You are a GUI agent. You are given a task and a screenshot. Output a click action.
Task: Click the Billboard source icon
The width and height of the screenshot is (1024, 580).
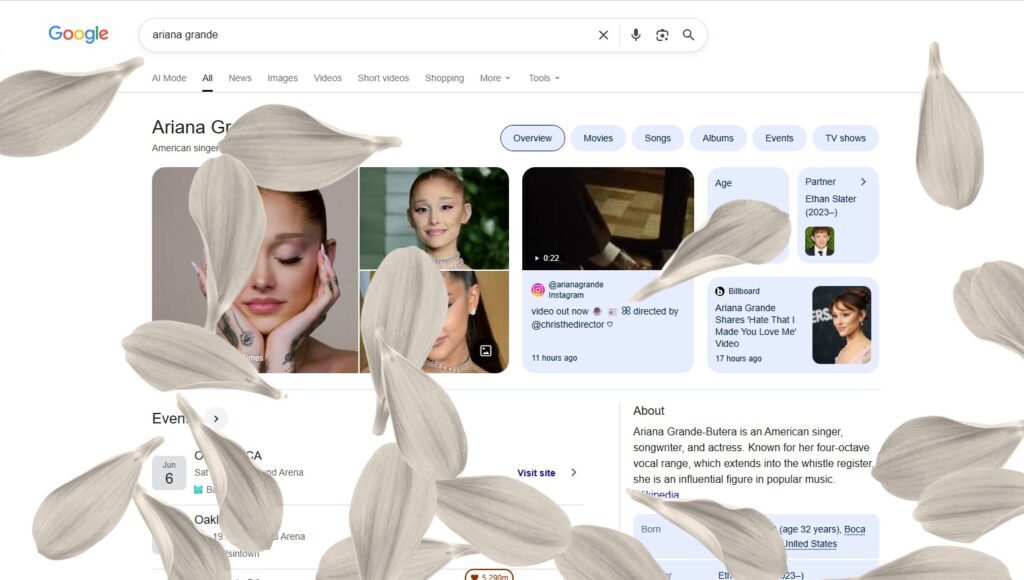pos(720,291)
